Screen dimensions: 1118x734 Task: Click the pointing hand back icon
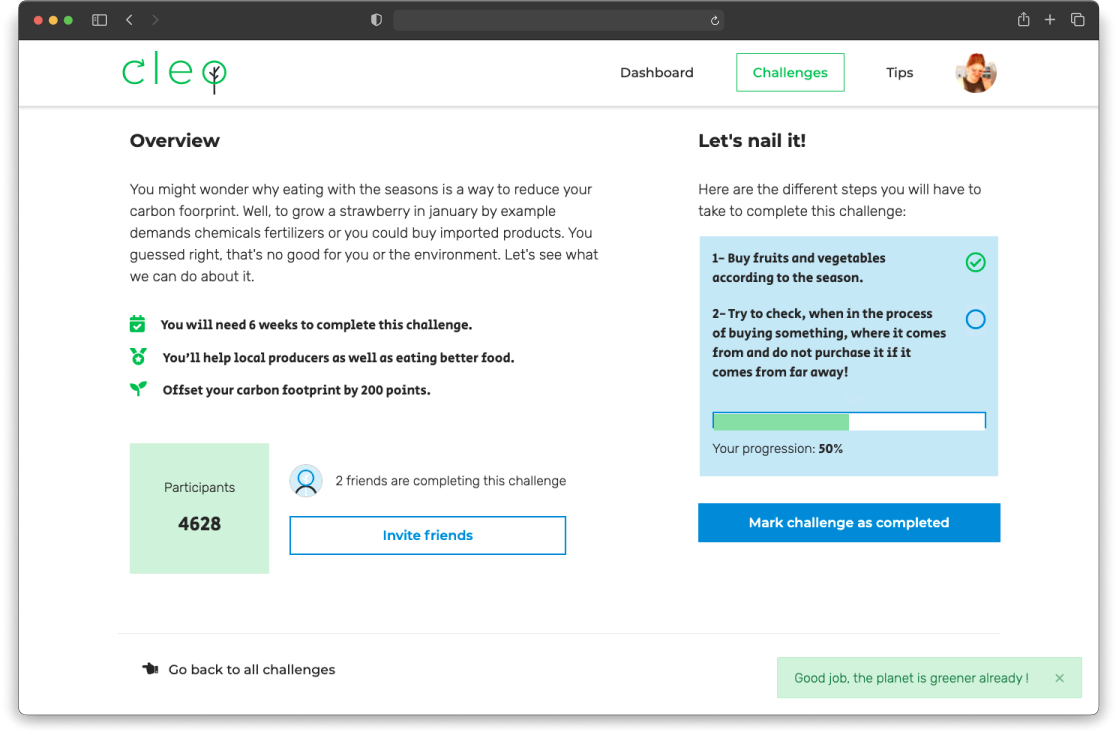click(150, 669)
